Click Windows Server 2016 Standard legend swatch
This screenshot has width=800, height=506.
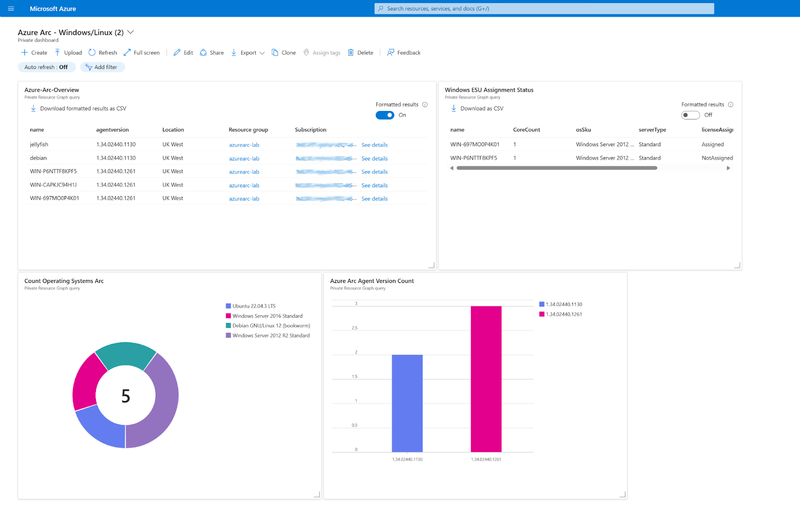[x=228, y=316]
